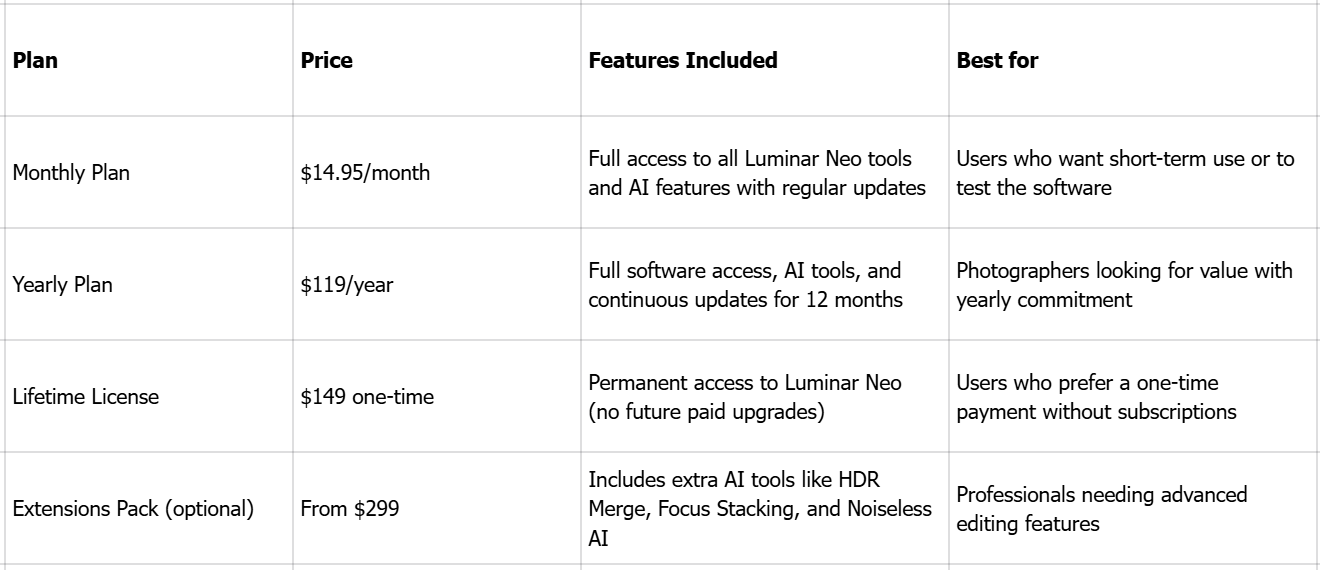The image size is (1320, 570).
Task: Select the Price header cell
Action: pos(326,61)
